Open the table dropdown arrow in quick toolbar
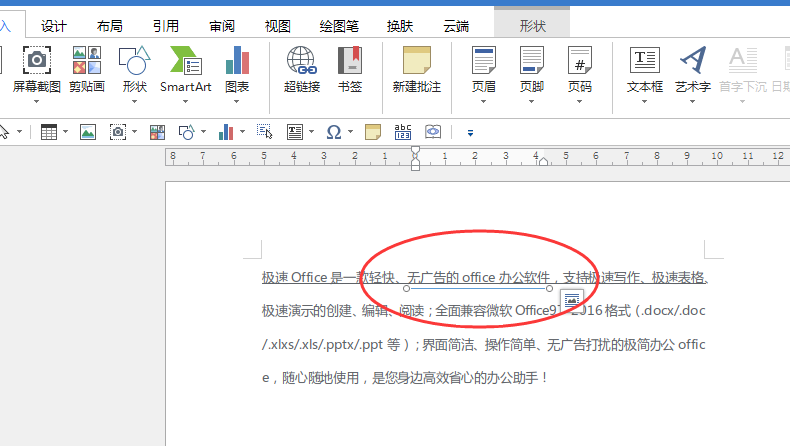 tap(65, 132)
